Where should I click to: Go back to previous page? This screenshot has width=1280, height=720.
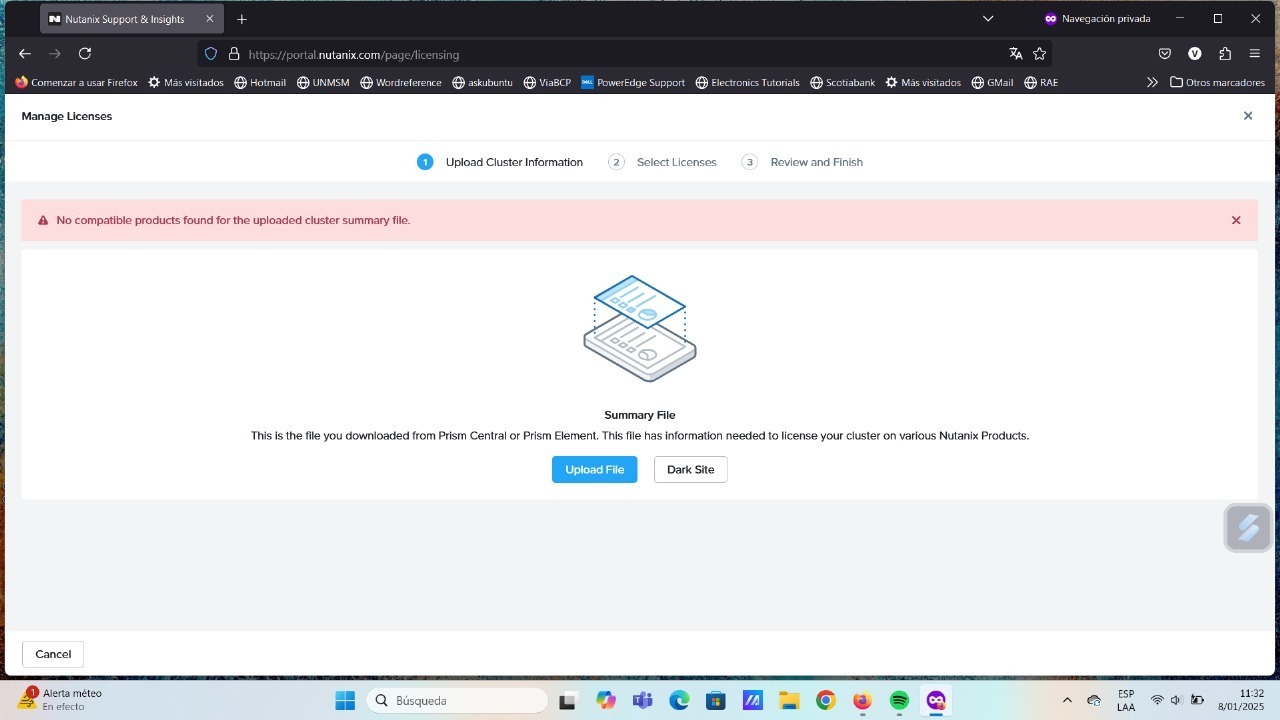tap(25, 54)
